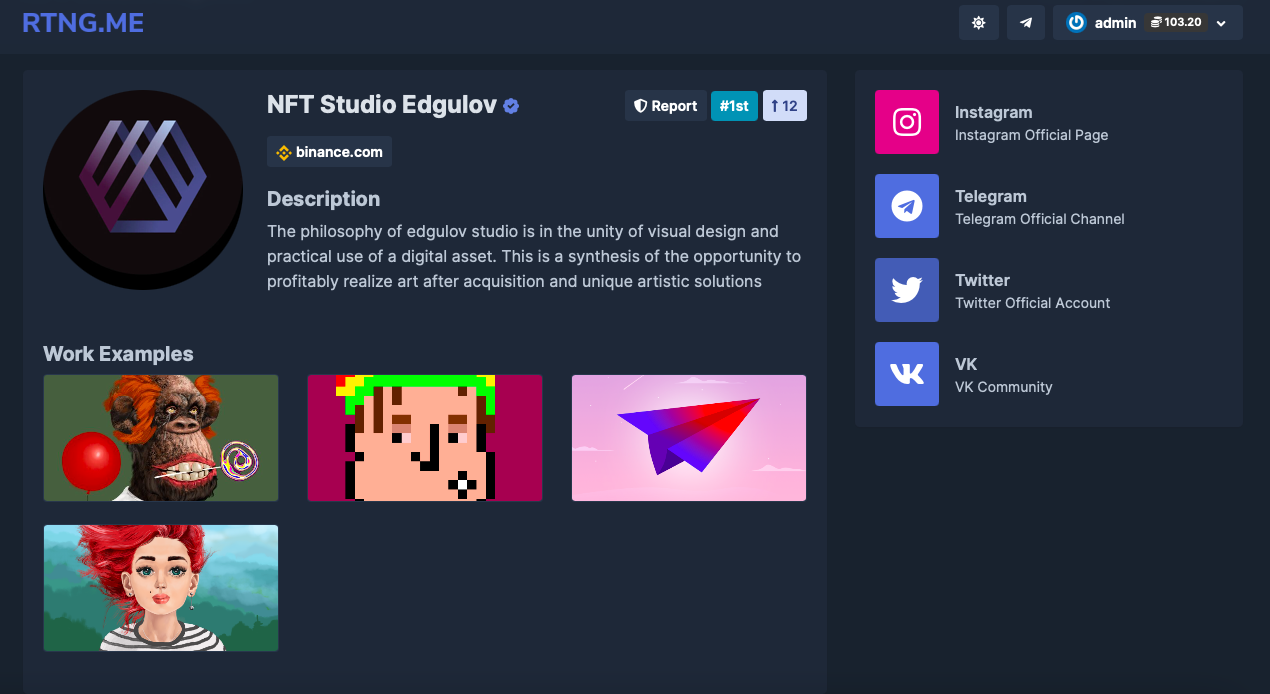This screenshot has width=1270, height=694.
Task: Click the paper-plane icon in top bar
Action: (1025, 22)
